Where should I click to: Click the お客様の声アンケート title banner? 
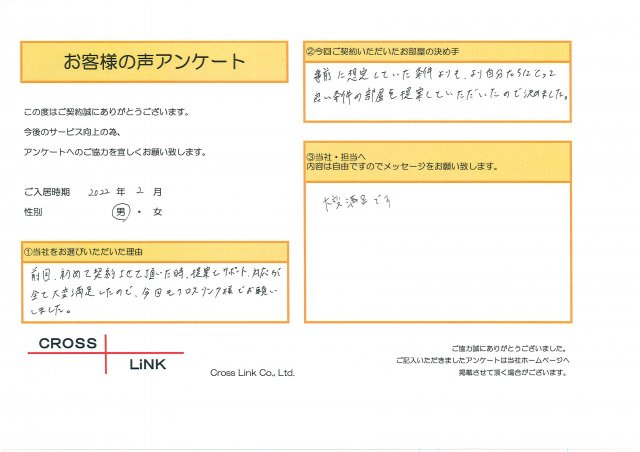pos(154,60)
